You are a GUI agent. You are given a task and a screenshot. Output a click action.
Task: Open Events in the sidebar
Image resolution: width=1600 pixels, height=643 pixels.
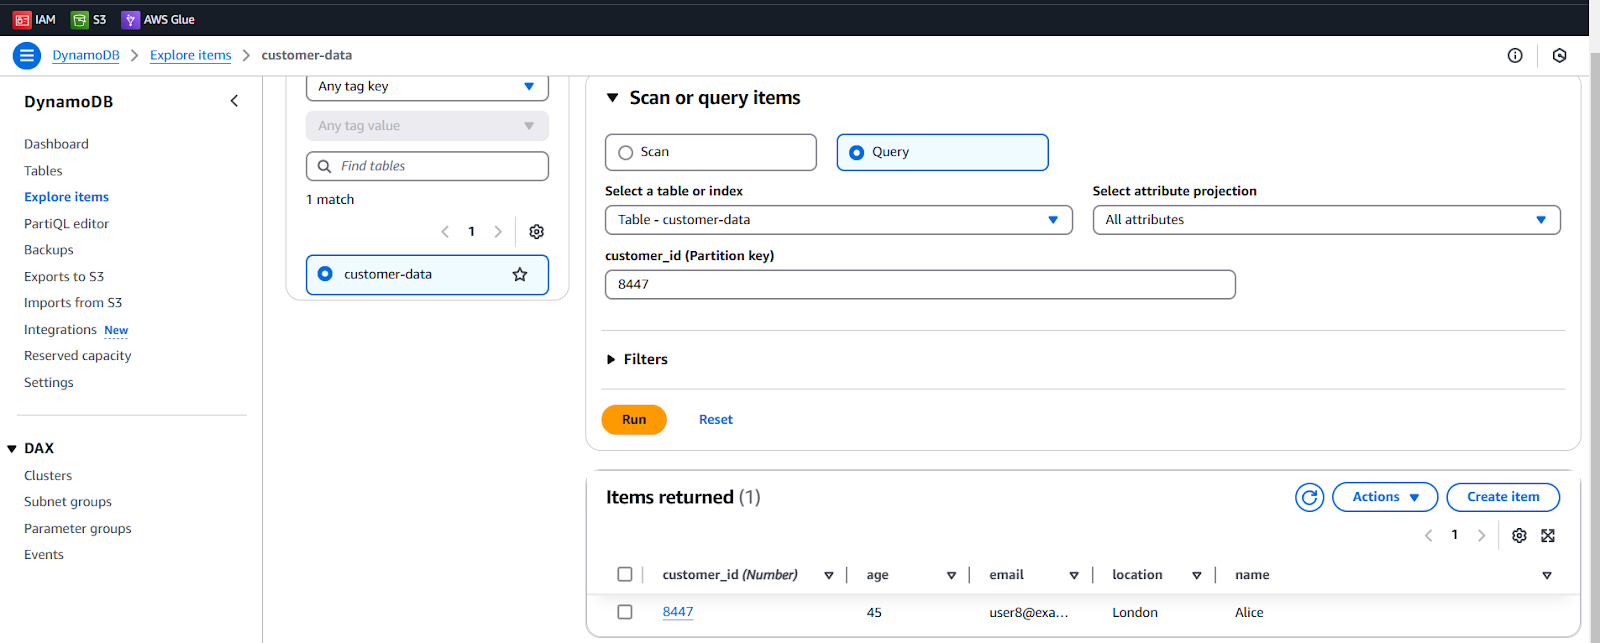[44, 555]
